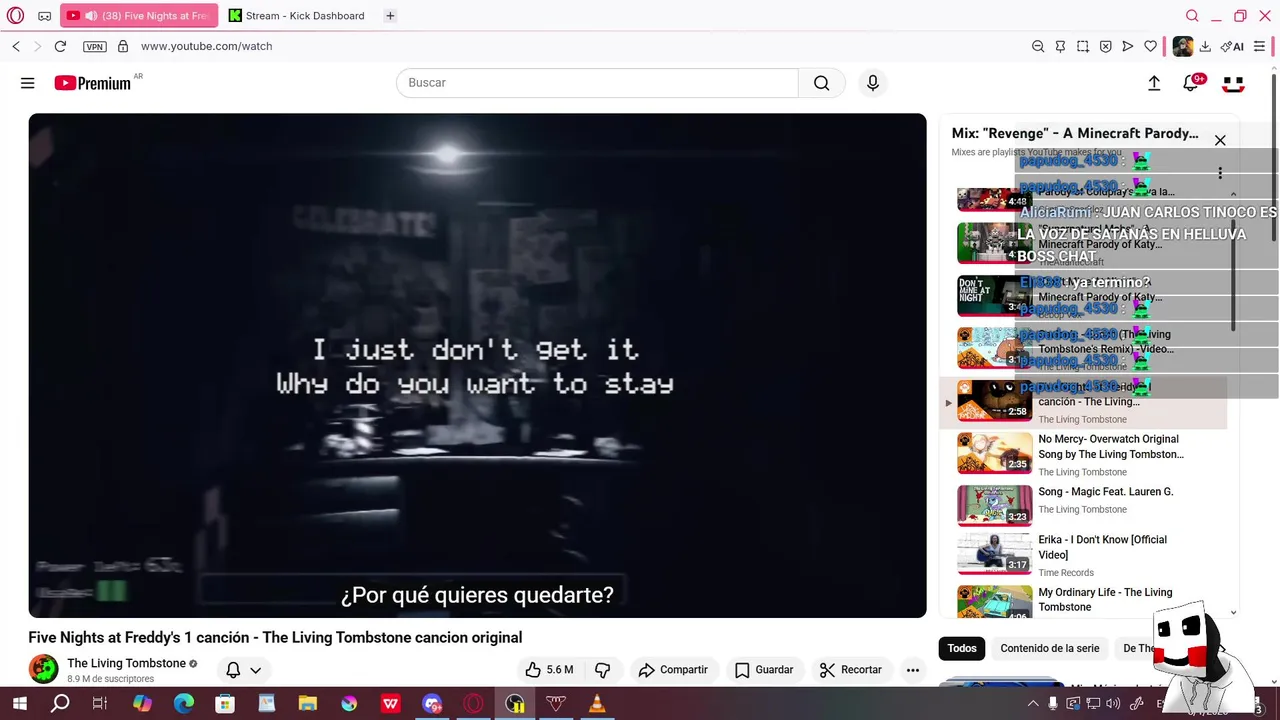Image resolution: width=1280 pixels, height=720 pixels.
Task: Mute audio on the YouTube tab
Action: coord(91,16)
